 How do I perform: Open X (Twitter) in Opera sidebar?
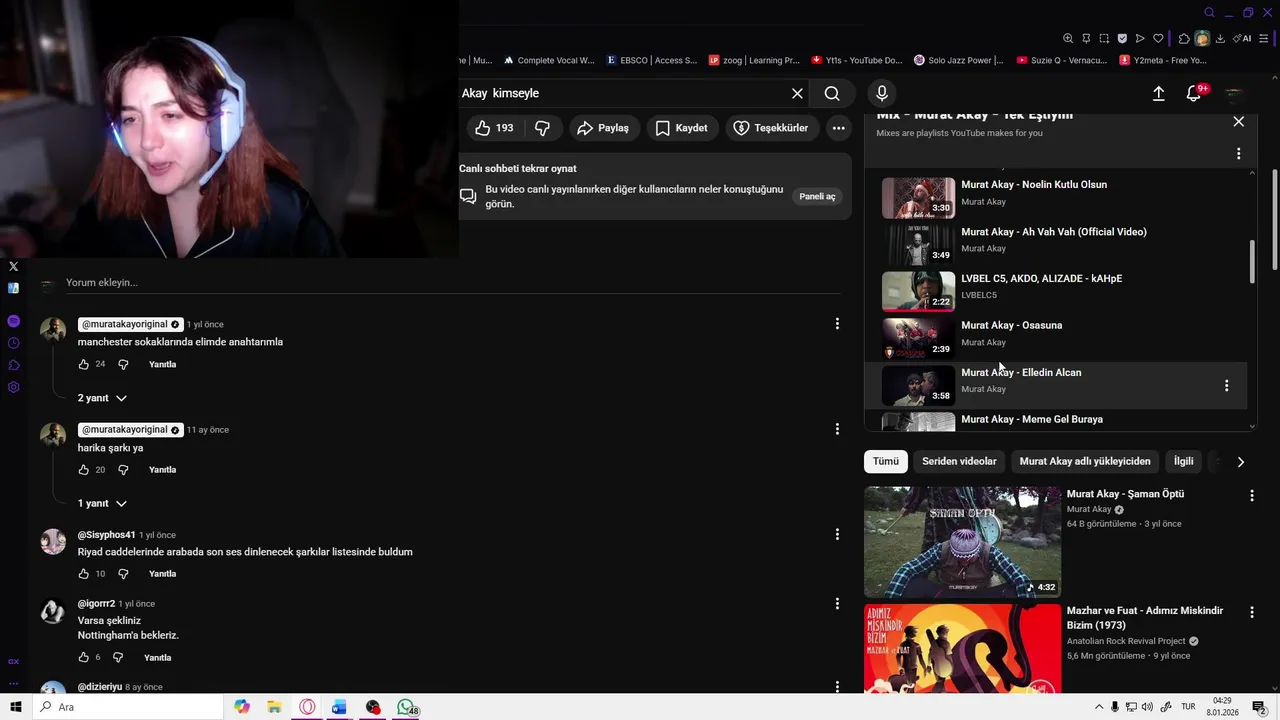pyautogui.click(x=13, y=266)
